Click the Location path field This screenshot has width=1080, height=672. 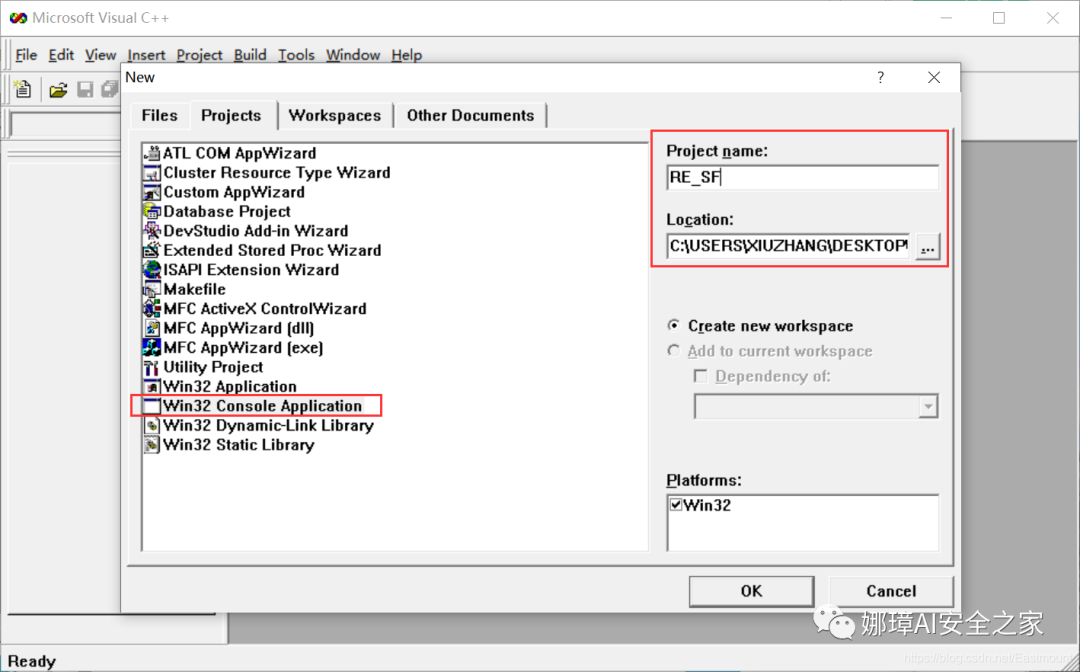click(x=789, y=246)
